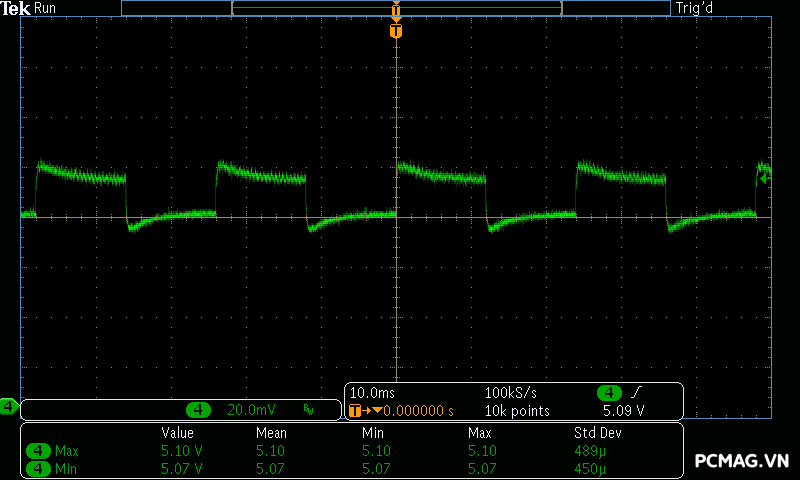800x480 pixels.
Task: Click the record overview bar at top
Action: (396, 8)
